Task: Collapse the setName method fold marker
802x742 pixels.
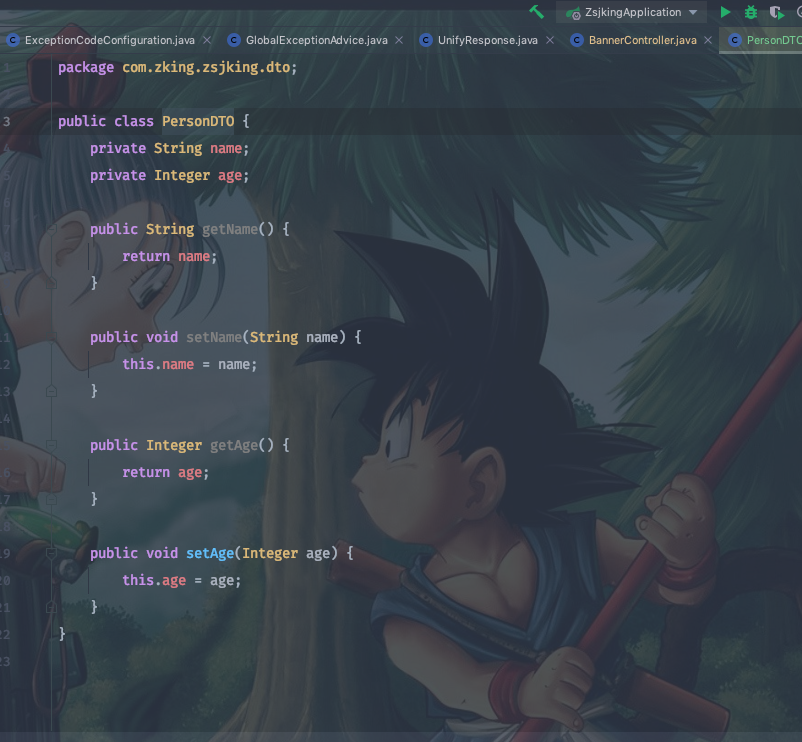Action: pos(51,337)
